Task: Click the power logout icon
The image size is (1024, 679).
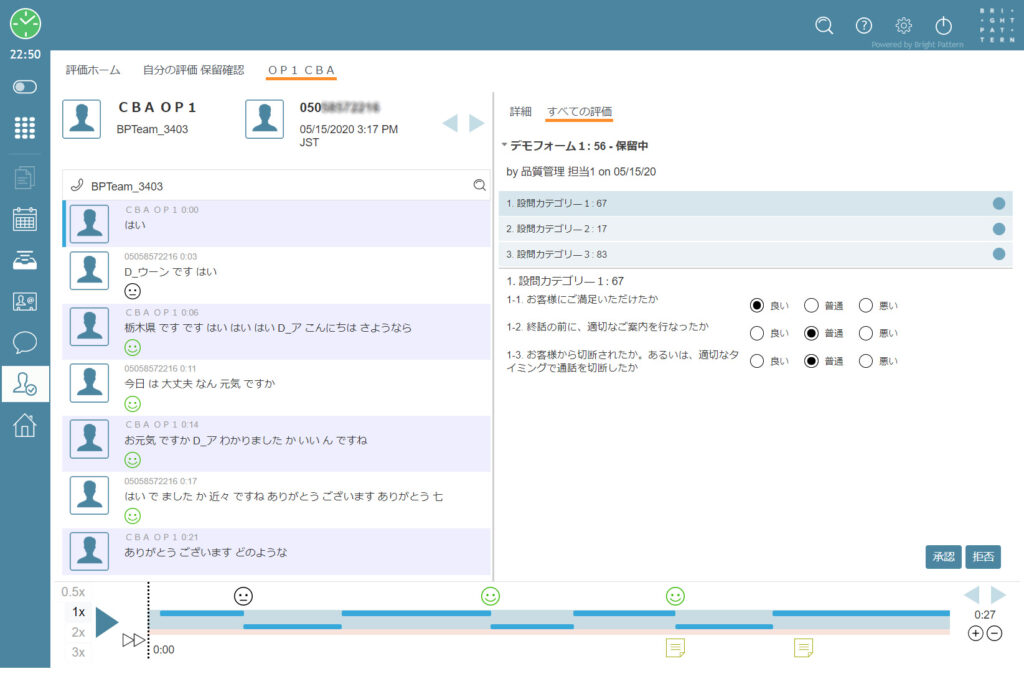Action: (944, 25)
